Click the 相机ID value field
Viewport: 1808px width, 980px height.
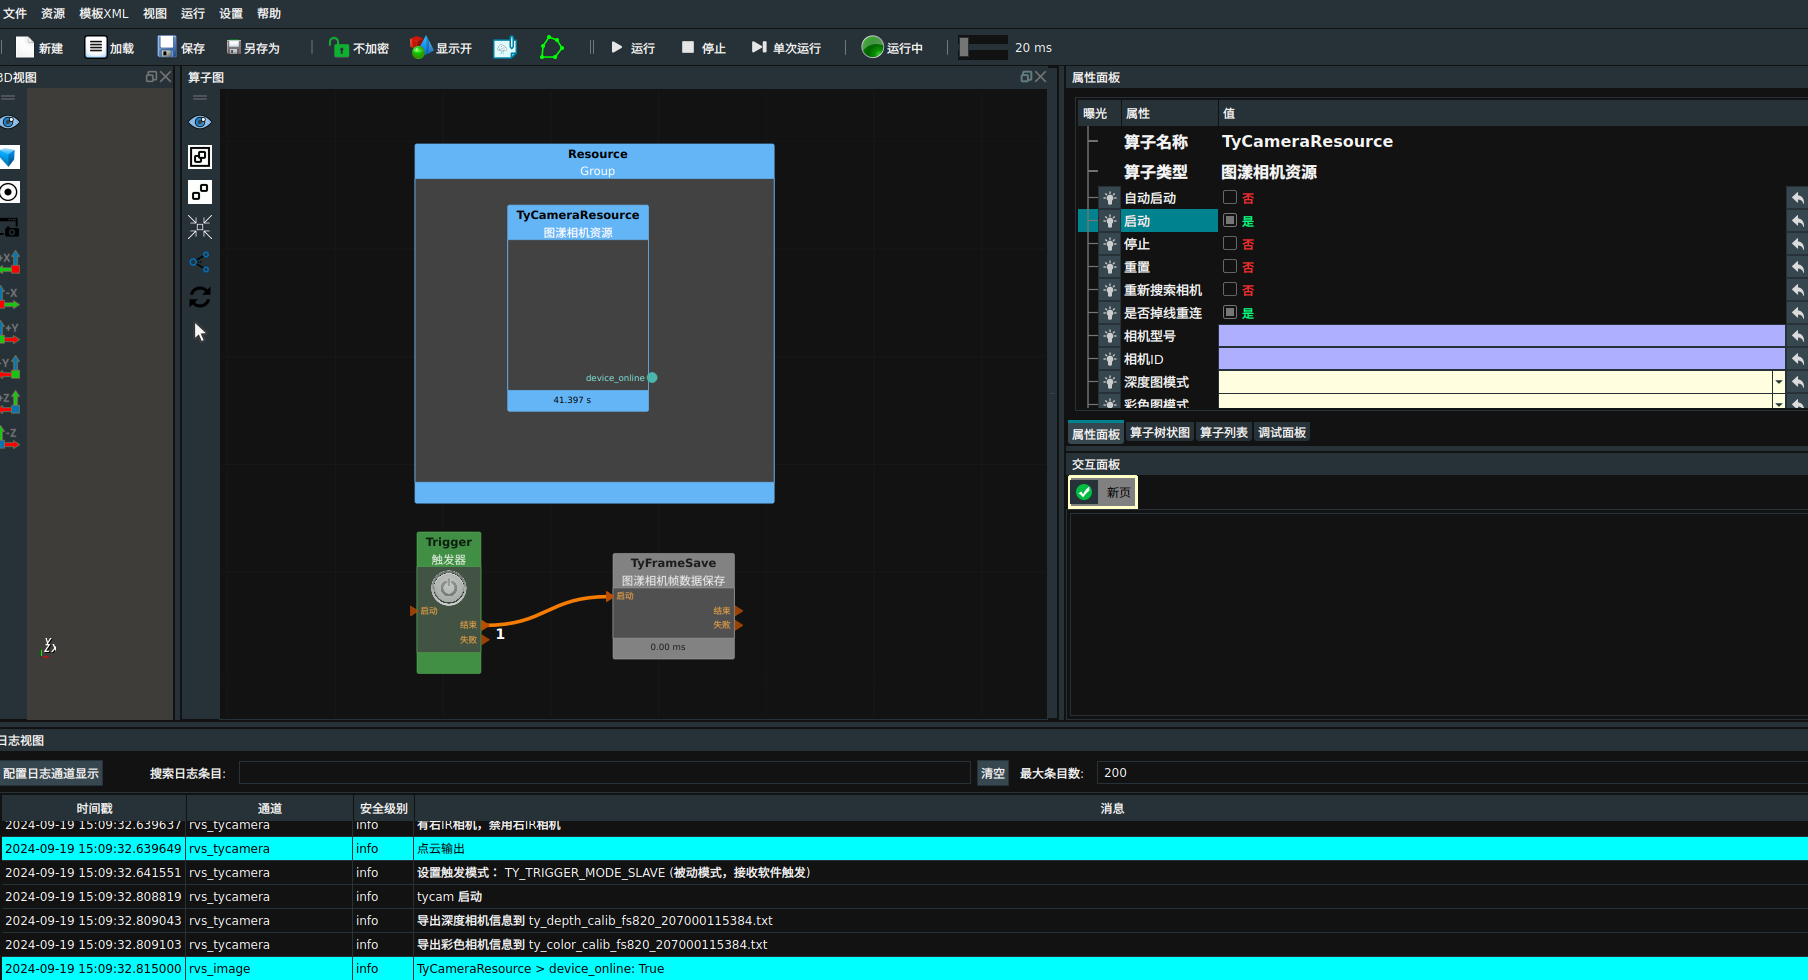(1501, 359)
